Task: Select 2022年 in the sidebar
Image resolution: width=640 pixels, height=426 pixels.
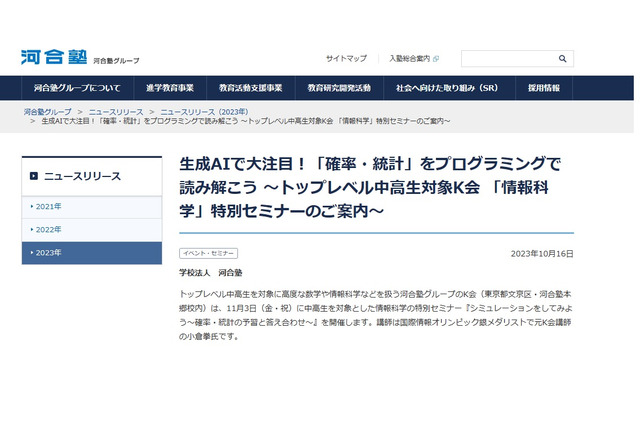Action: click(x=92, y=230)
